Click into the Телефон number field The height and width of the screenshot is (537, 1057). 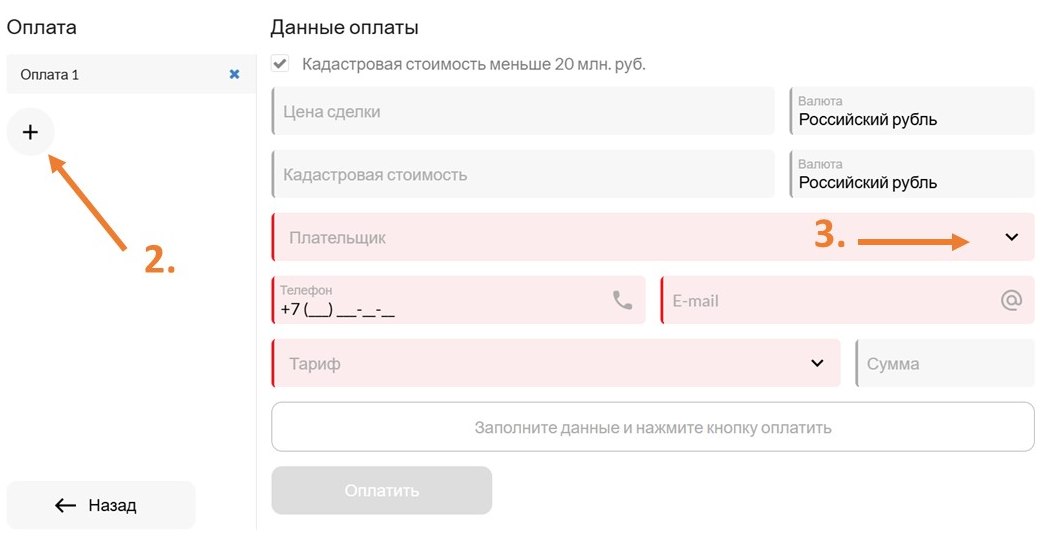click(x=458, y=300)
